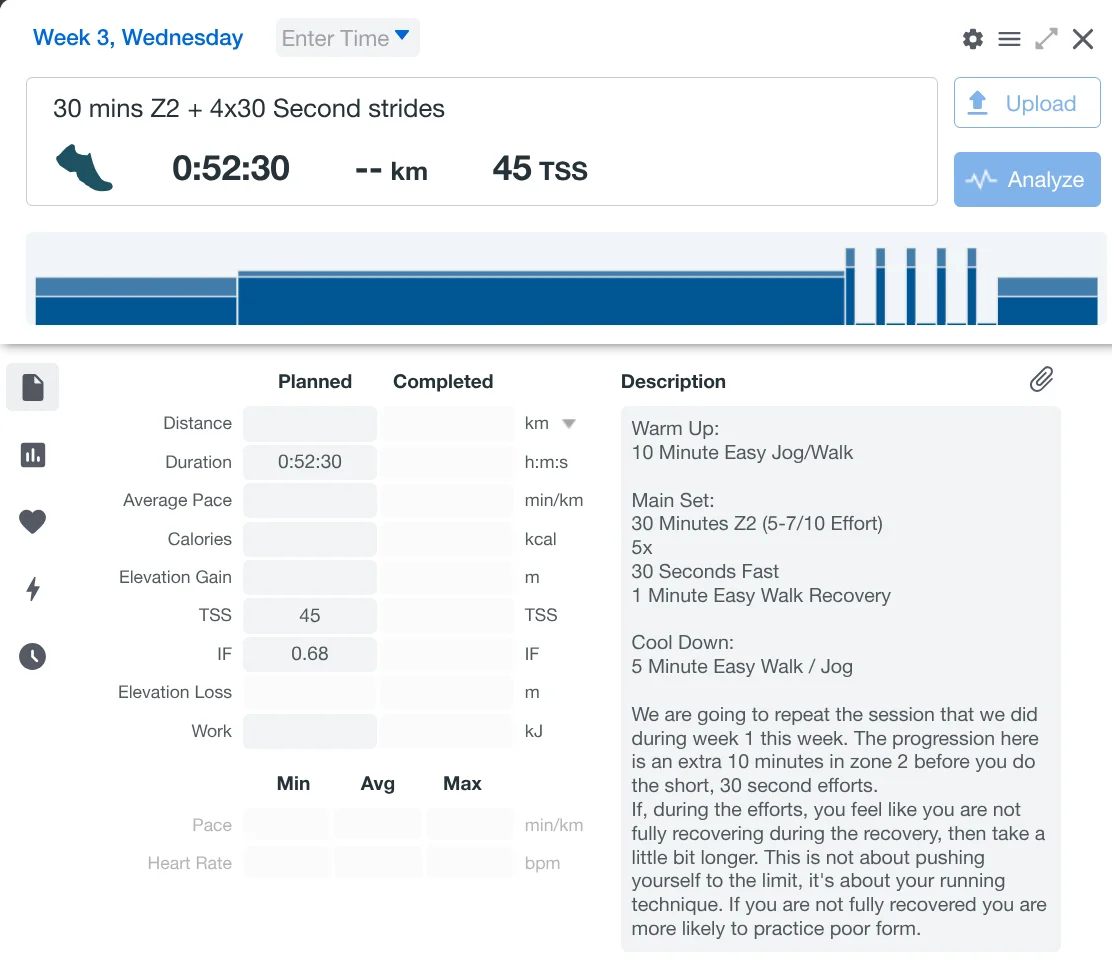This screenshot has width=1112, height=960.
Task: Click the Planned Duration field
Action: [310, 462]
